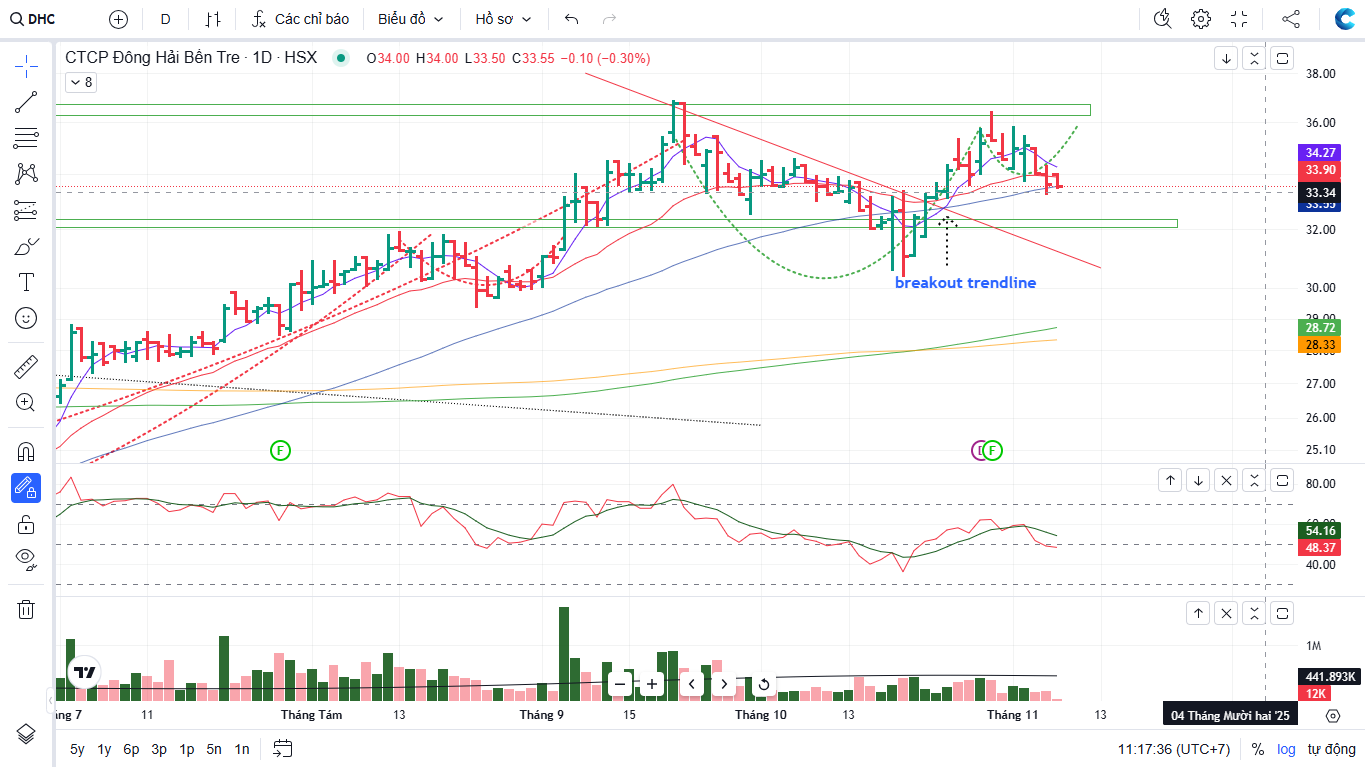
Task: Expand the collapsed indicators legend showing 8
Action: pyautogui.click(x=80, y=83)
